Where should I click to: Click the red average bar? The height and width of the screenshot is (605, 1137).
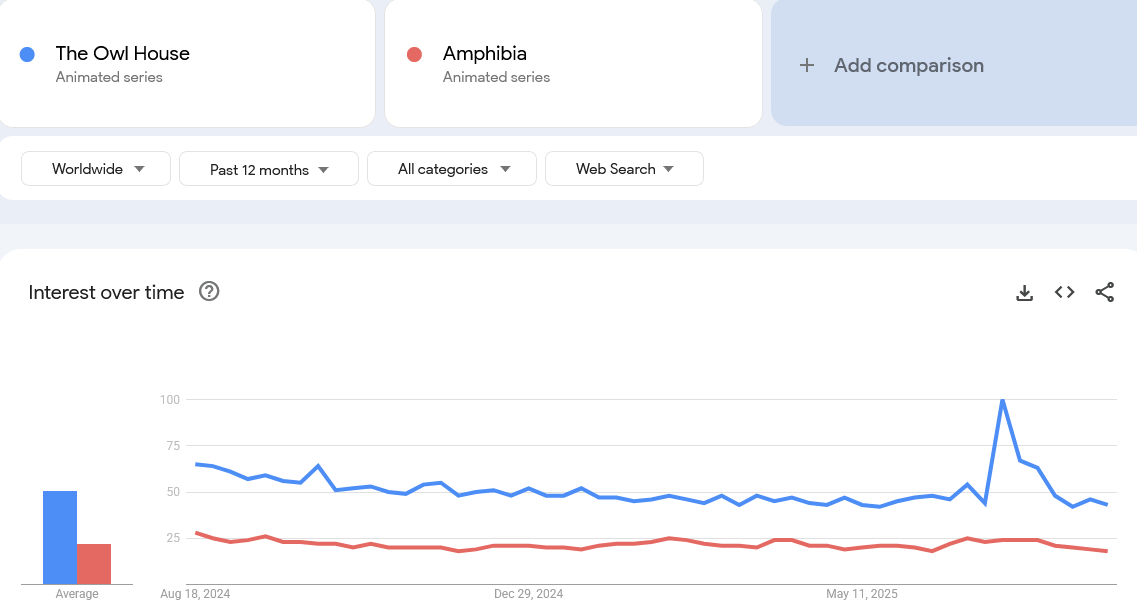click(94, 563)
